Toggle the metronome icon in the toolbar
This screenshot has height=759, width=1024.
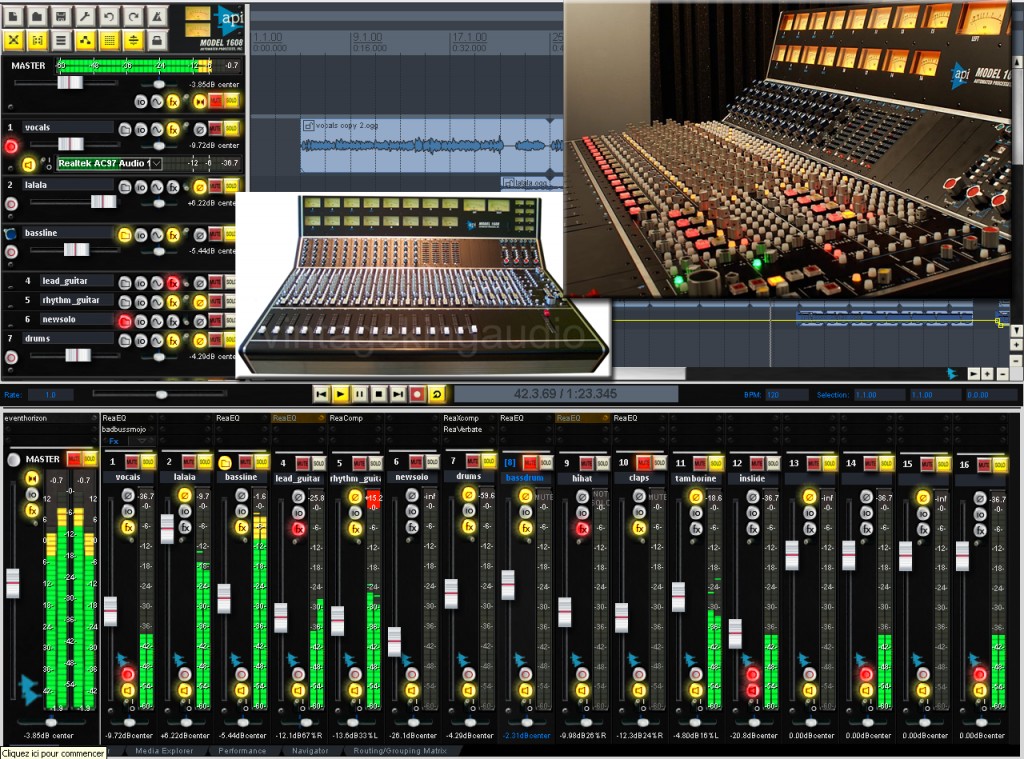click(158, 18)
